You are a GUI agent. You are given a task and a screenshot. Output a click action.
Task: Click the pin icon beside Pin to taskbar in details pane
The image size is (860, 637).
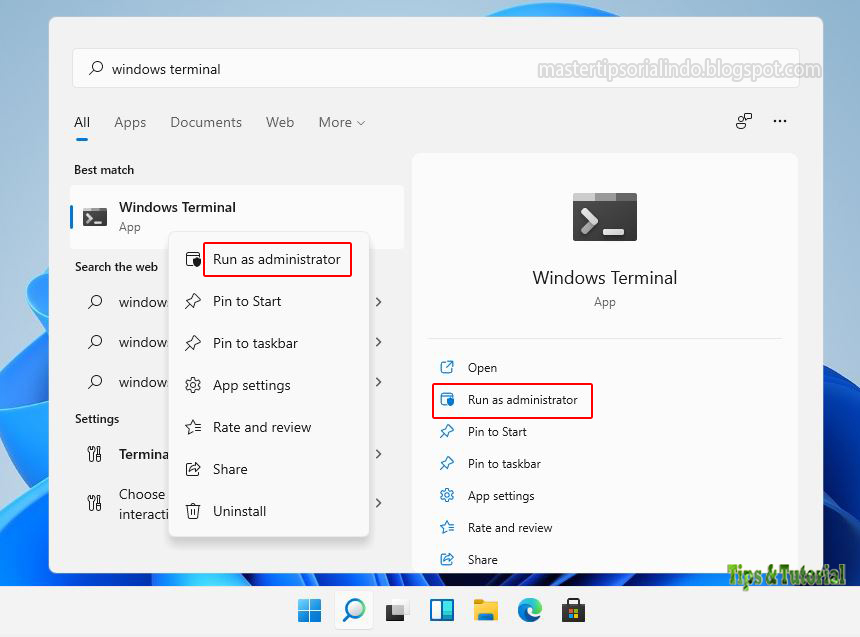click(x=447, y=463)
